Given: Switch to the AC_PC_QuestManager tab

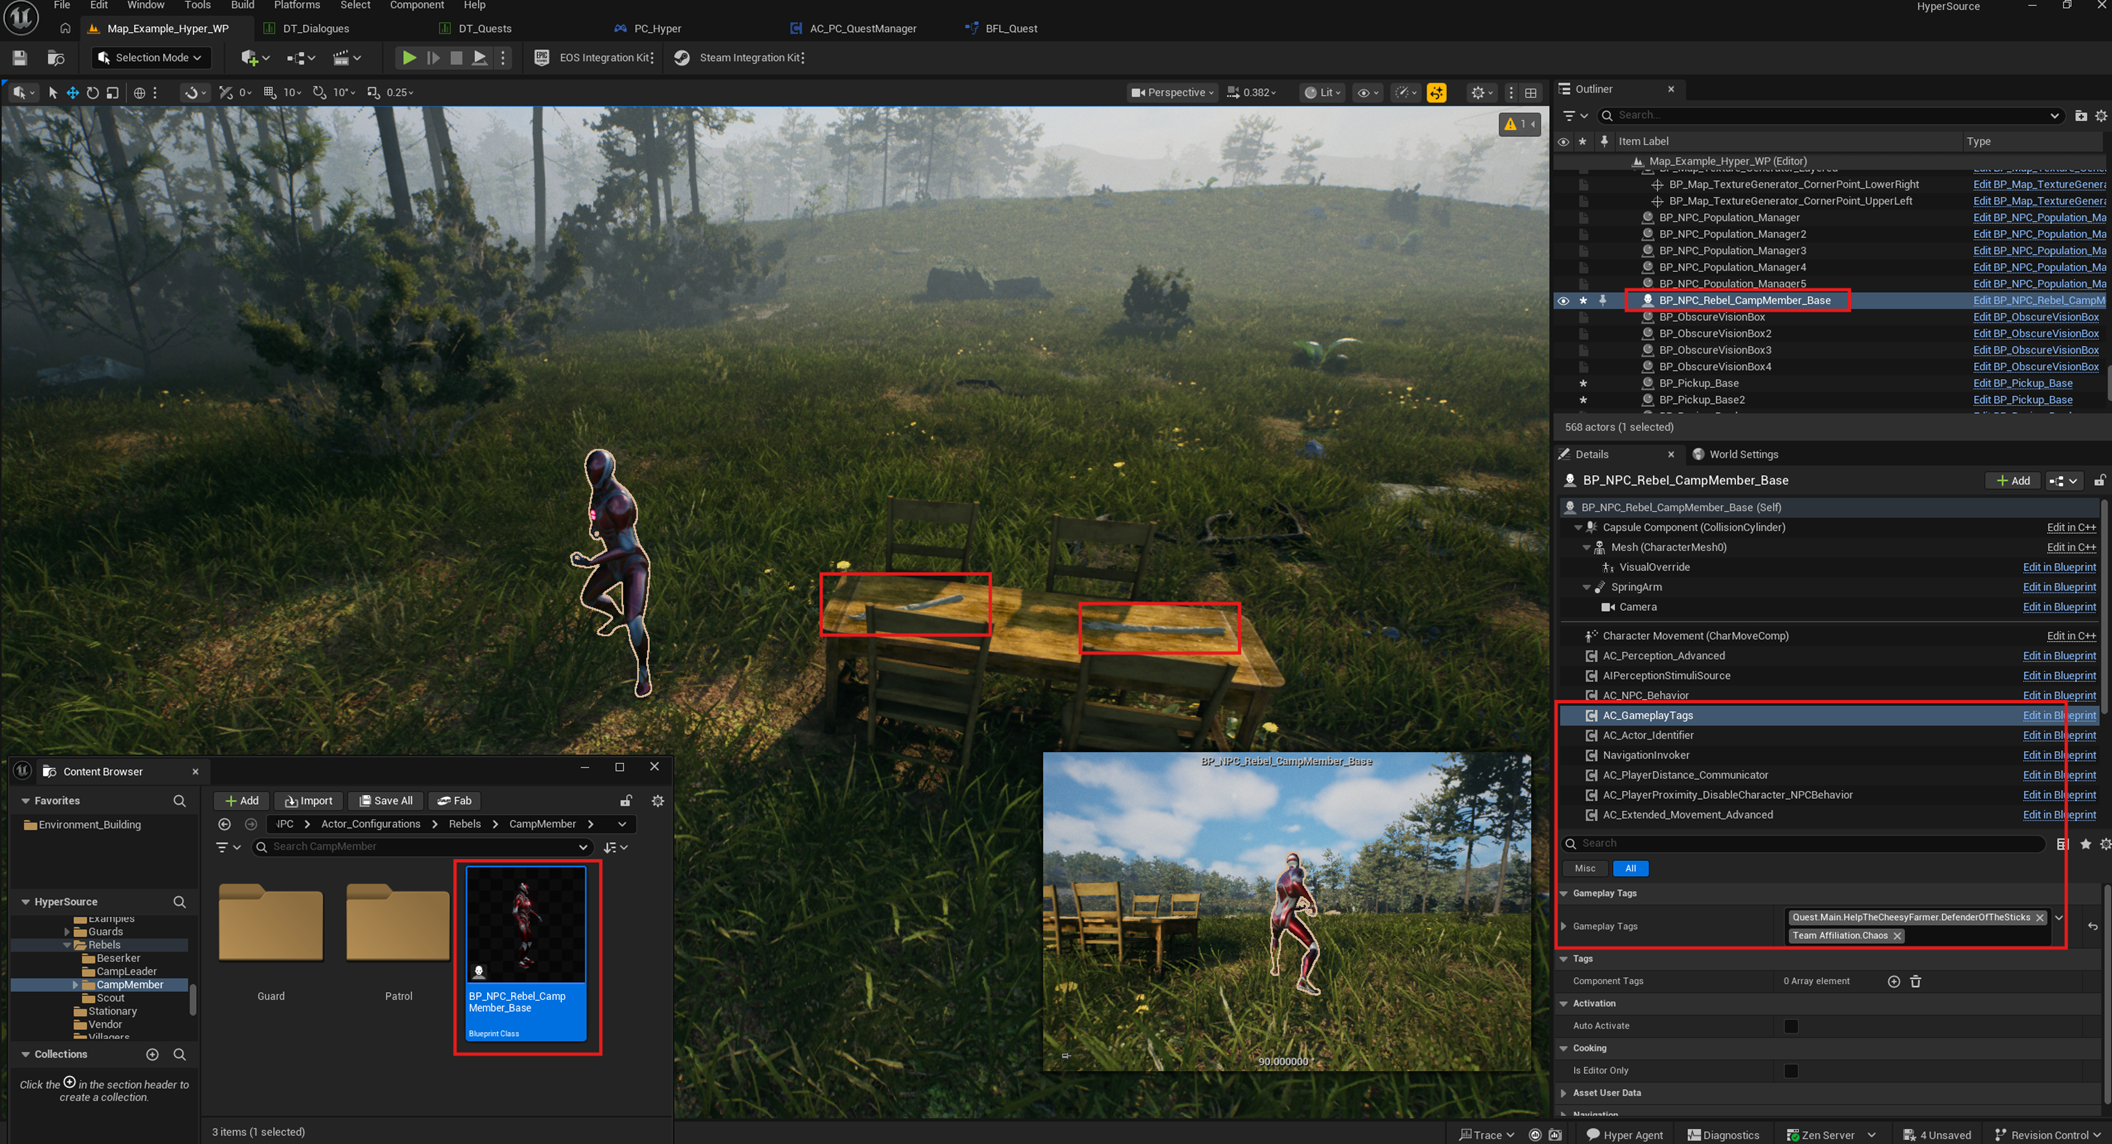Looking at the screenshot, I should [862, 28].
